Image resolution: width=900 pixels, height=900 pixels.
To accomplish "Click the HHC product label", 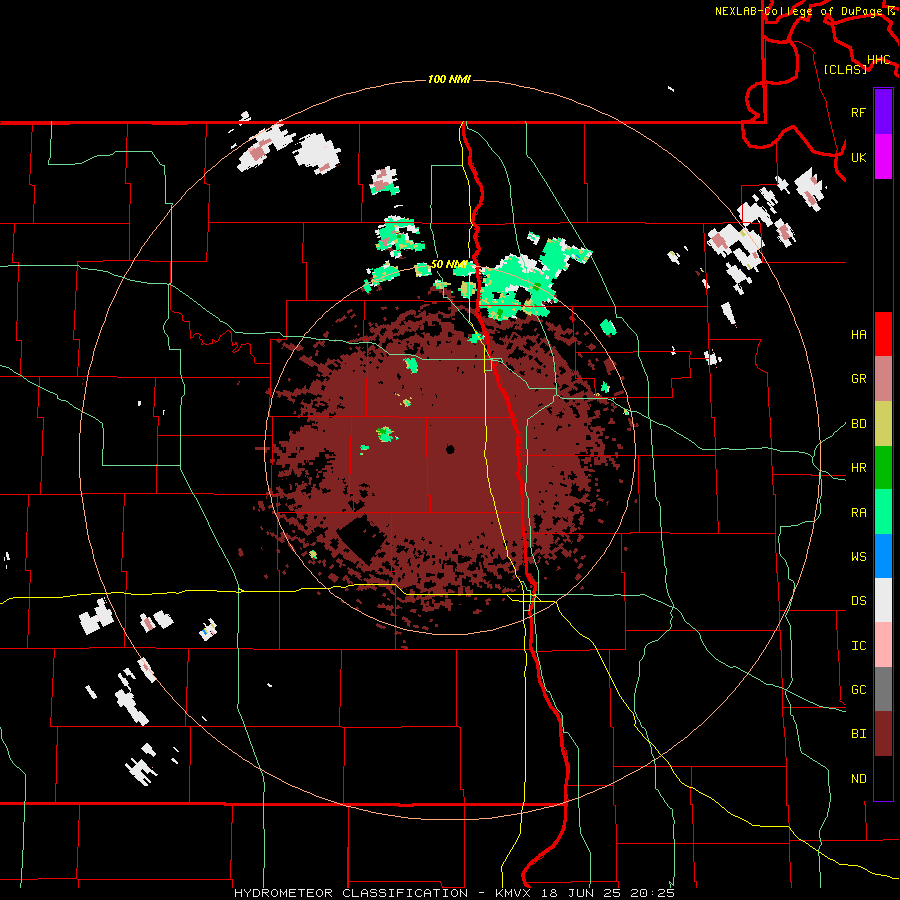I will [879, 60].
